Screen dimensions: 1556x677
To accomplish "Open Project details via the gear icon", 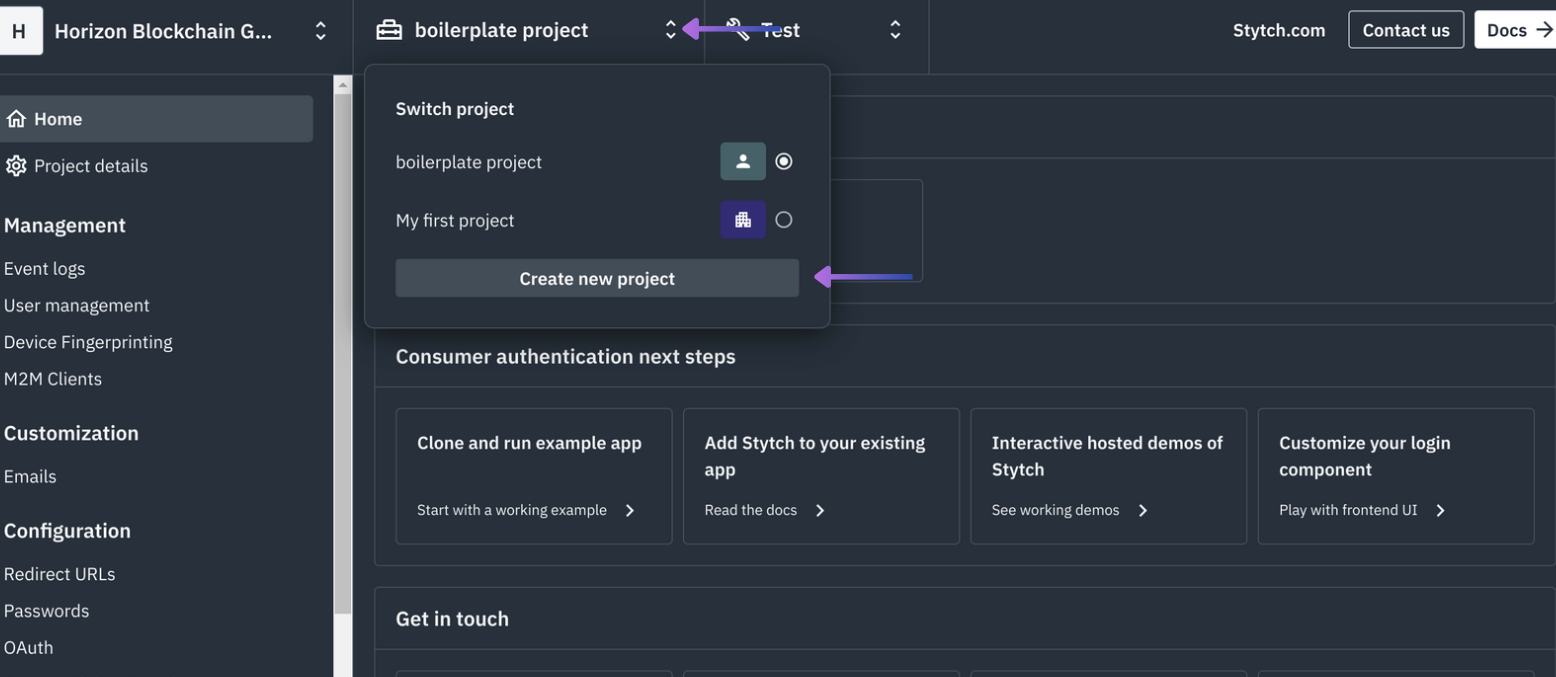I will [16, 165].
